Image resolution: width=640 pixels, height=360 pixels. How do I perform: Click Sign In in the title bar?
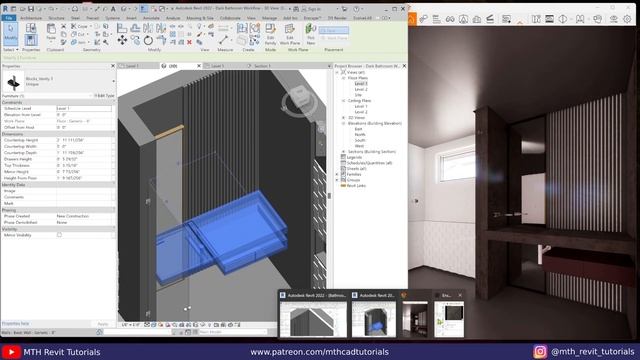pyautogui.click(x=313, y=9)
